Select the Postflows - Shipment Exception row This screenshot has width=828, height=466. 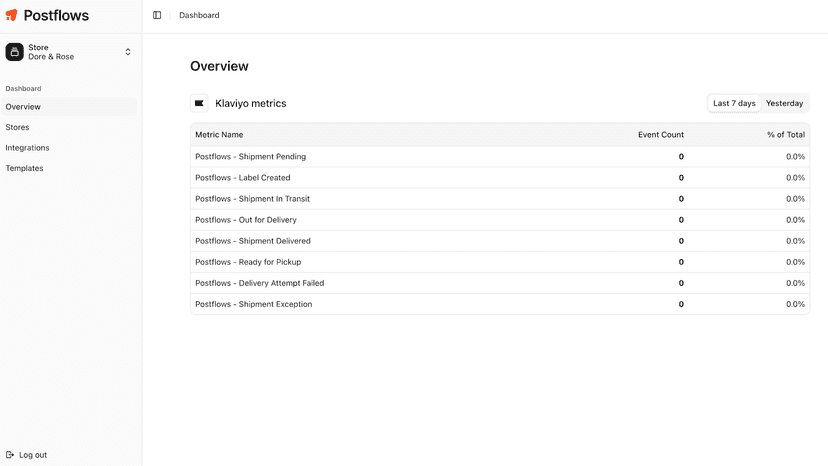click(500, 304)
